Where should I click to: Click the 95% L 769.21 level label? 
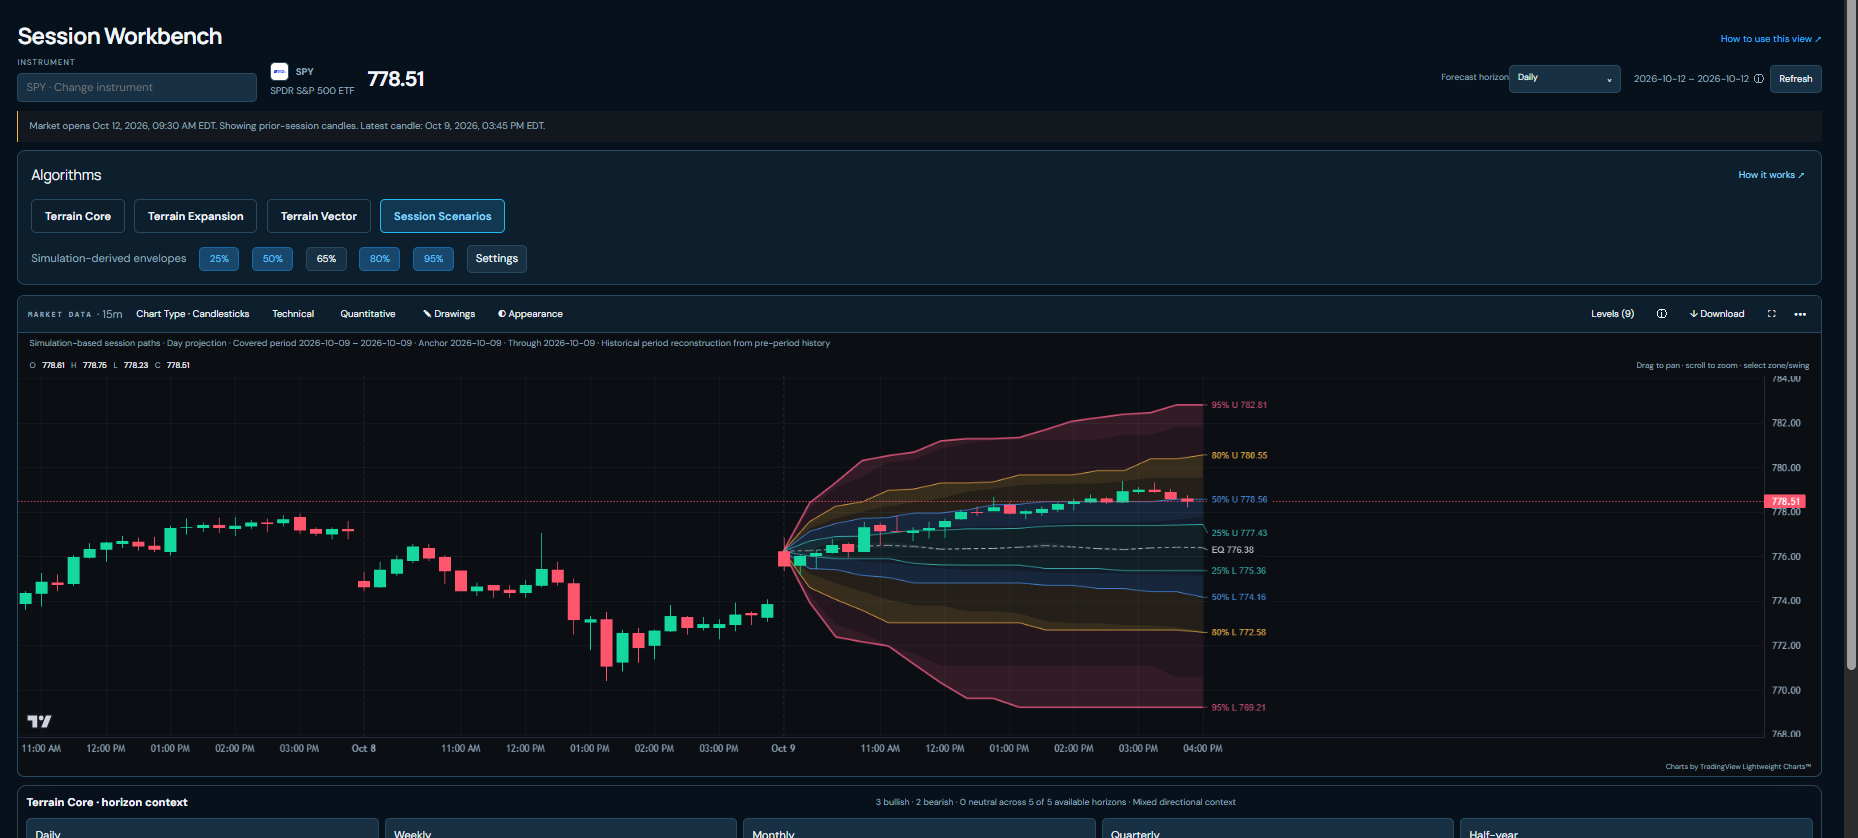pyautogui.click(x=1238, y=707)
